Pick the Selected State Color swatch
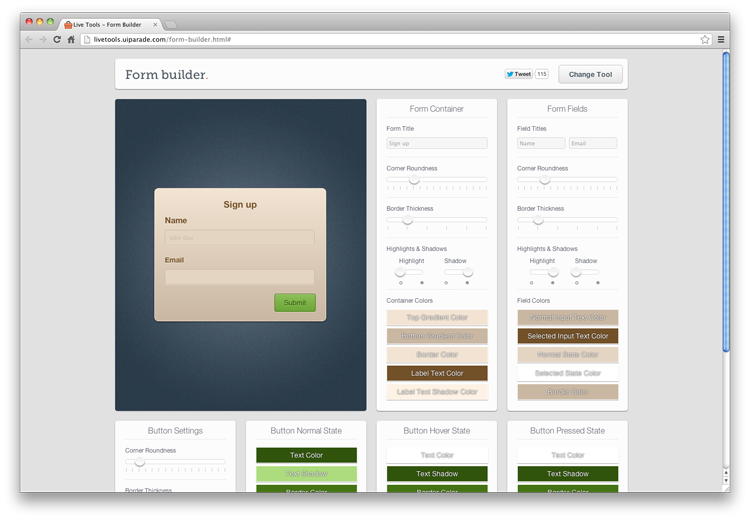 (567, 373)
